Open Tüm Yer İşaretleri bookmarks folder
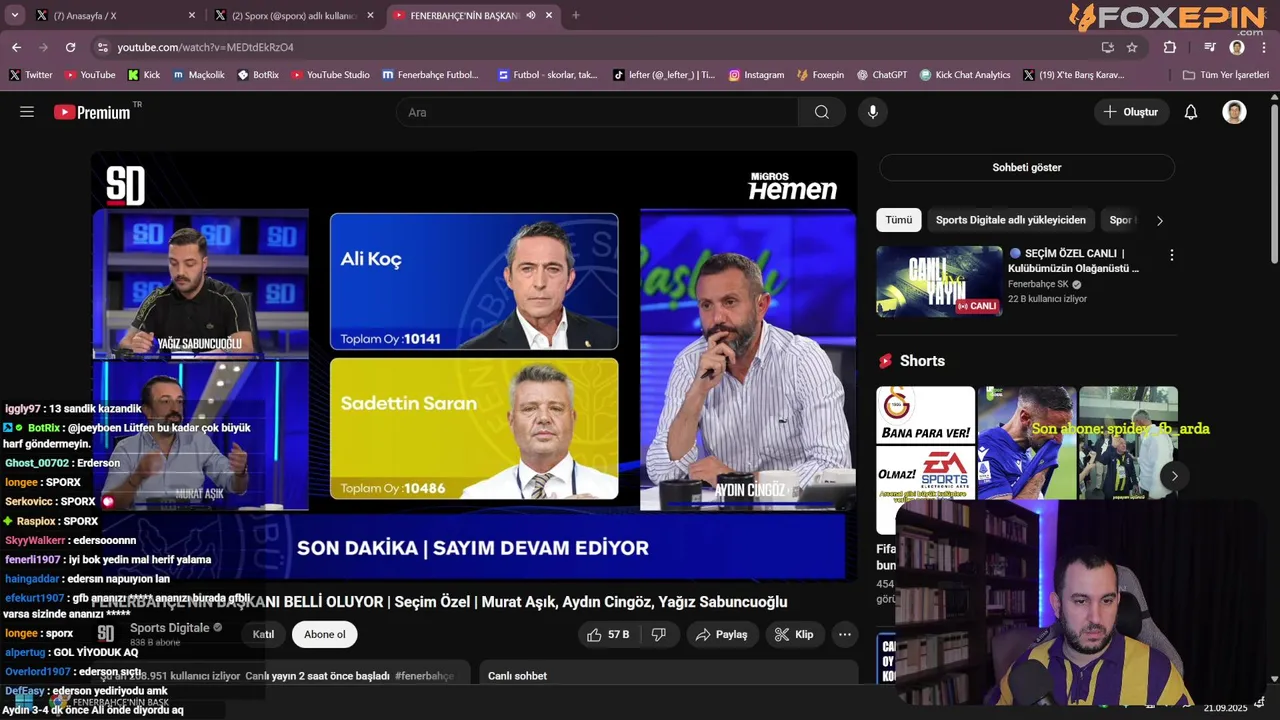The width and height of the screenshot is (1280, 720). [x=1225, y=75]
